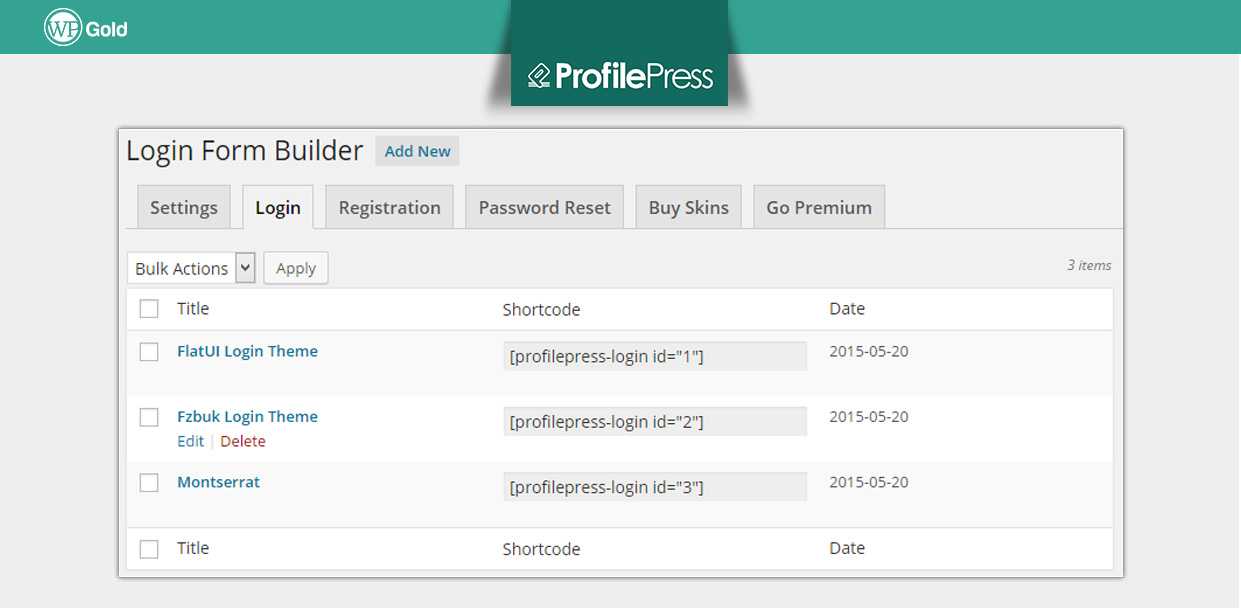Select the Montserrat row checkbox

(x=149, y=483)
